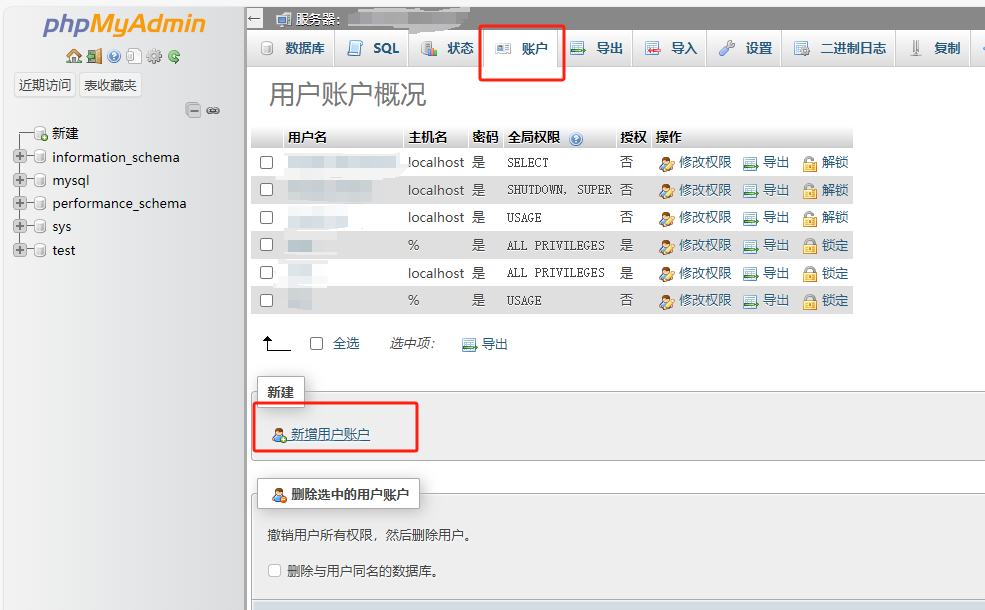Select the test database in tree
This screenshot has height=610, width=985.
[x=64, y=250]
